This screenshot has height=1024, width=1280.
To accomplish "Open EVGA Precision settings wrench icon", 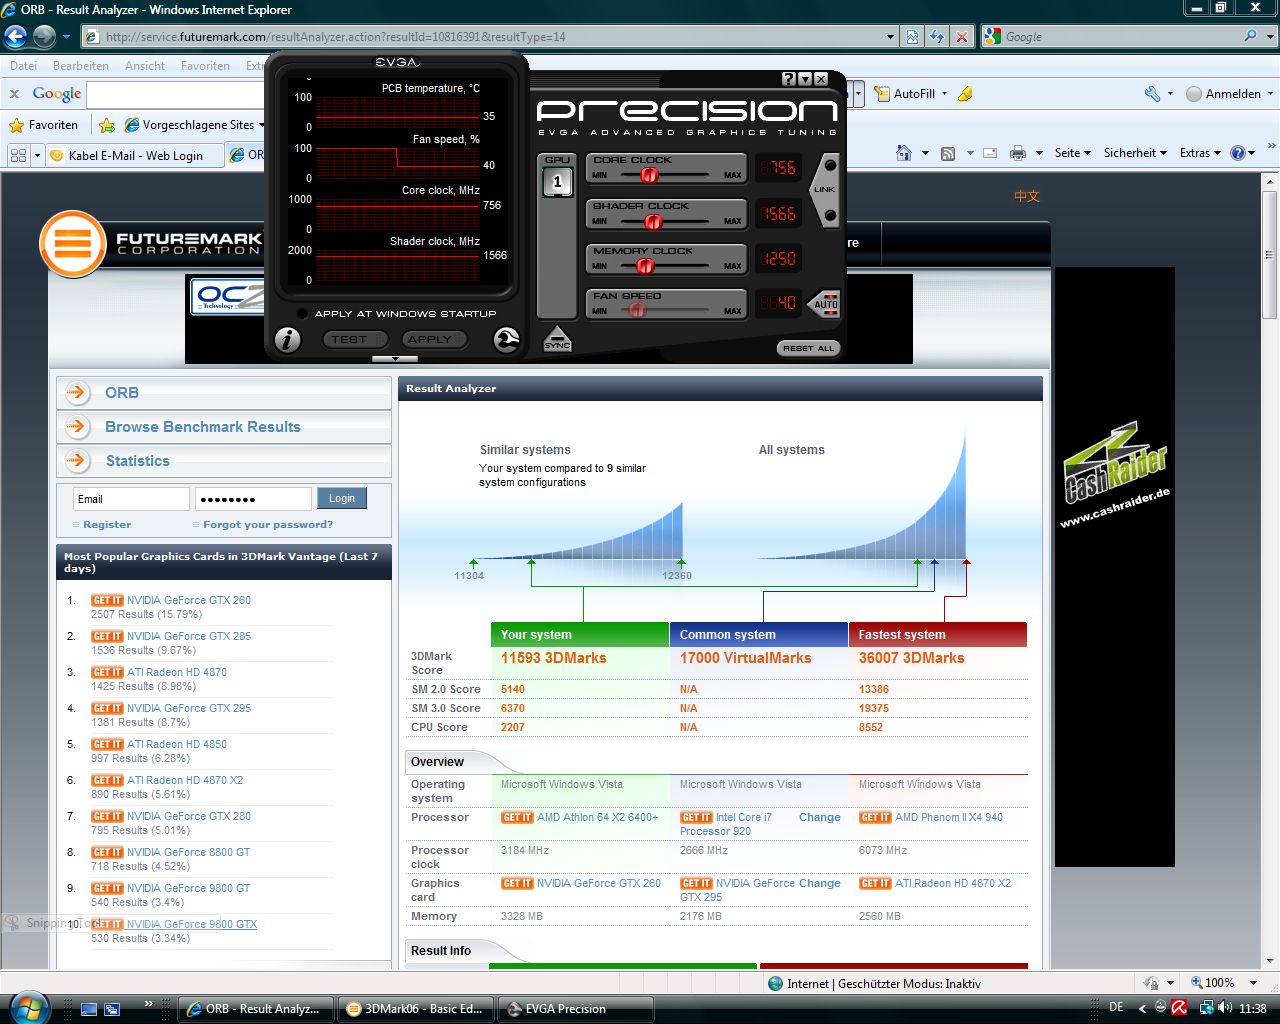I will click(x=507, y=340).
